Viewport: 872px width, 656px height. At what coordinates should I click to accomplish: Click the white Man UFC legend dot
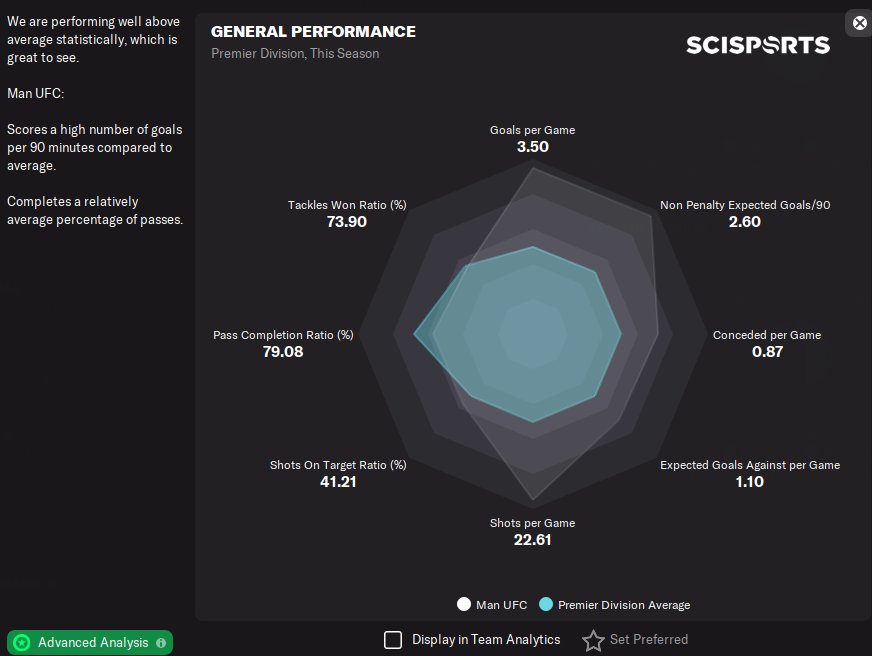point(463,604)
